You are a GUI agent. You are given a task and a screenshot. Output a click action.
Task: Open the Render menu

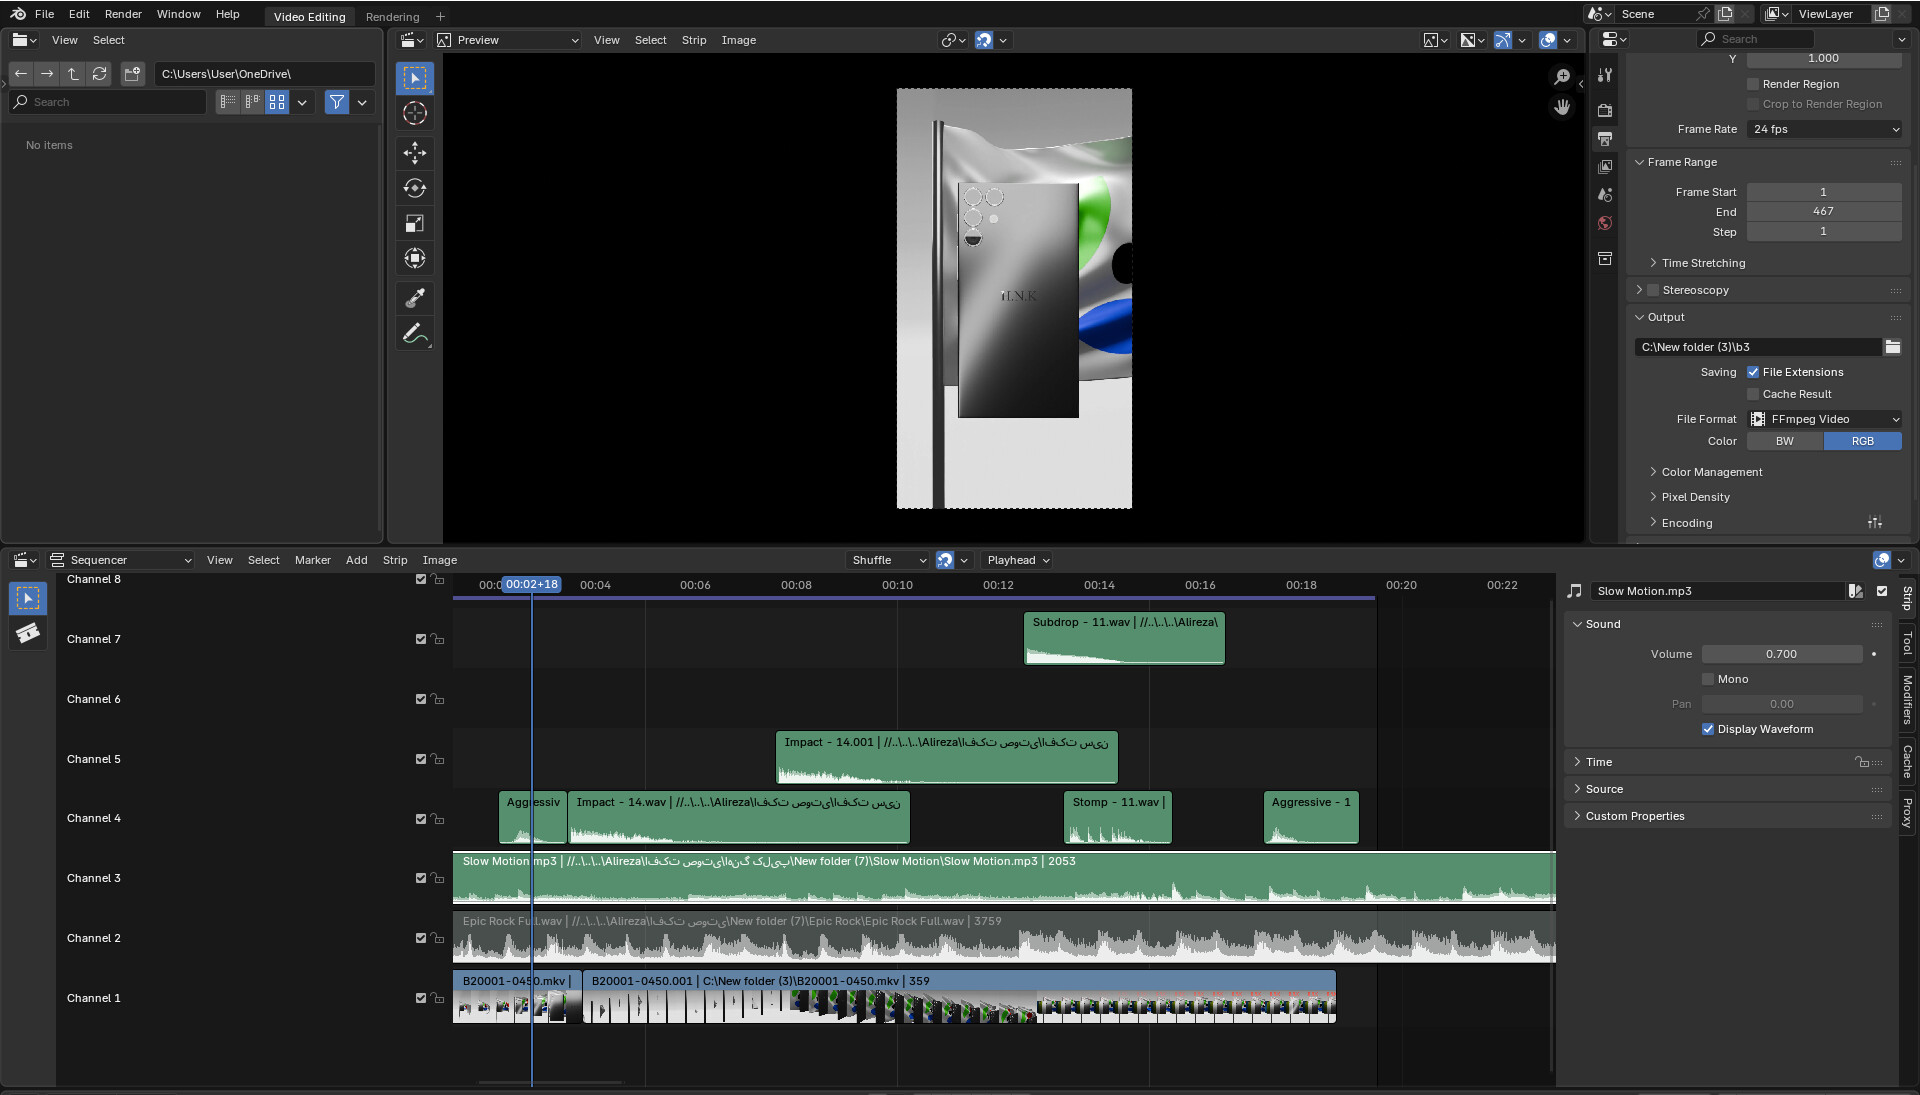tap(123, 14)
